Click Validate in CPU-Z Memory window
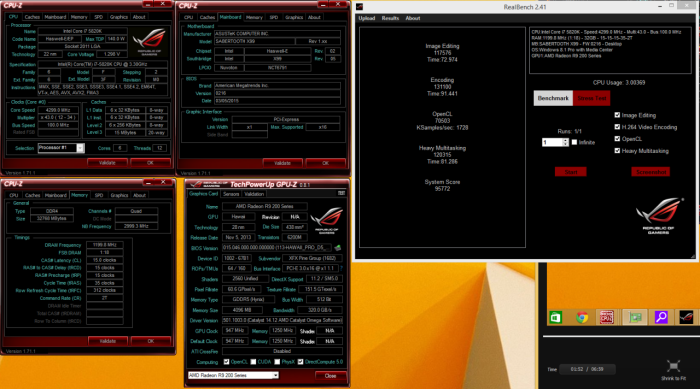The height and width of the screenshot is (389, 700). pos(108,341)
